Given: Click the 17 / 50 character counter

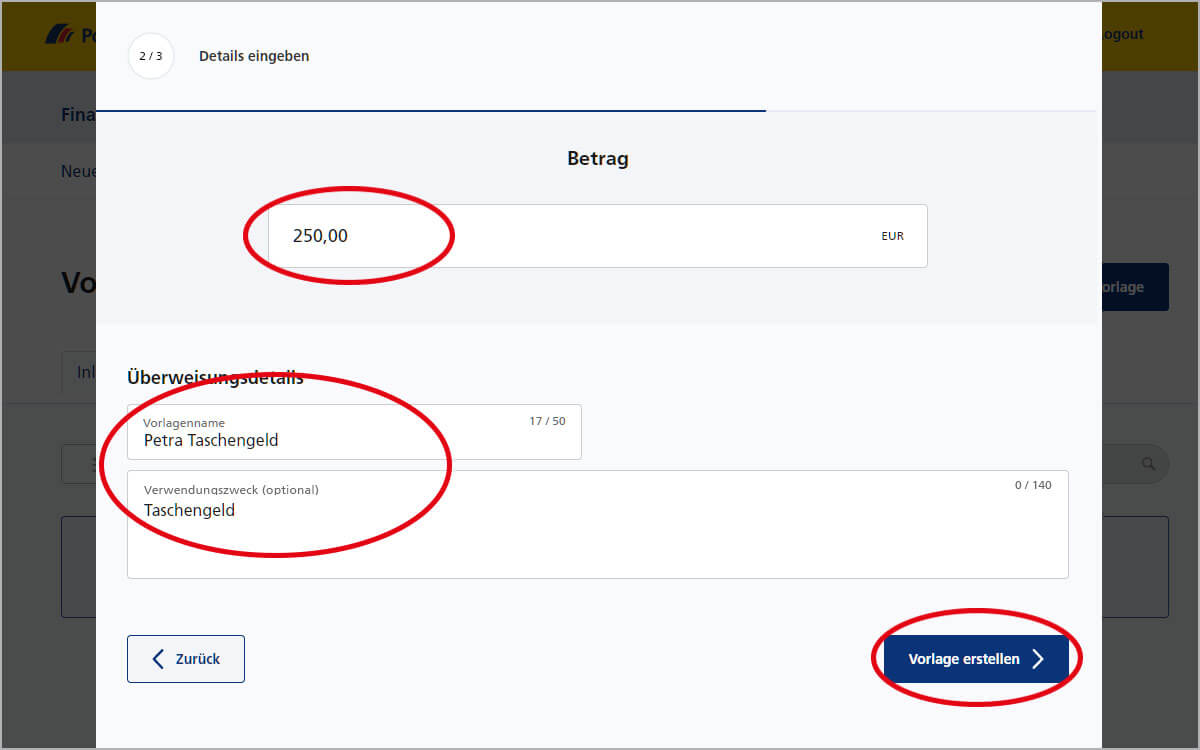Looking at the screenshot, I should point(547,421).
